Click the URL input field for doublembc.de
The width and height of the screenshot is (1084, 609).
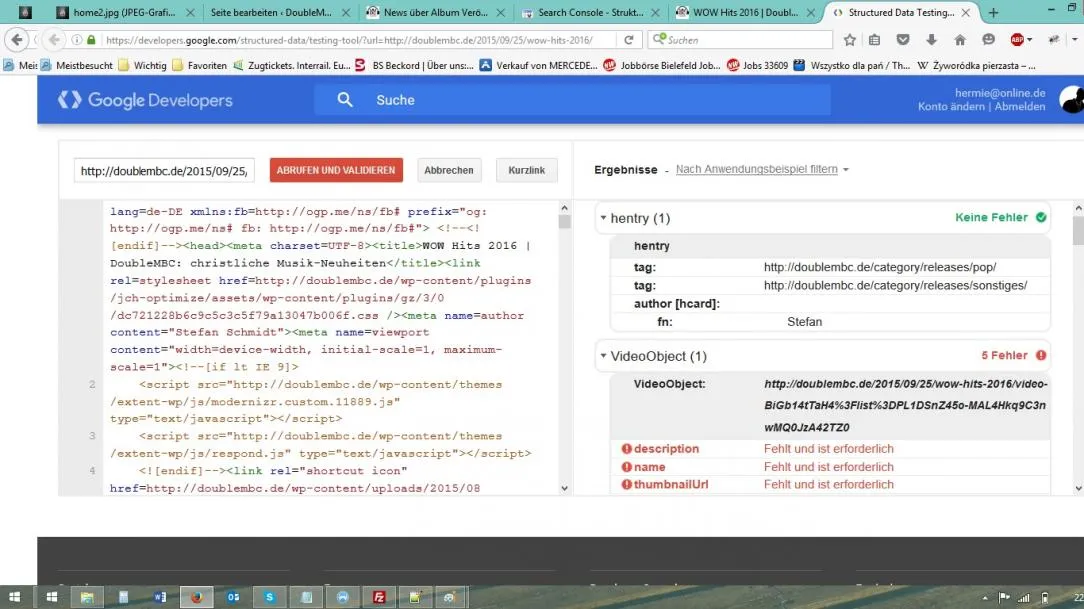coord(165,171)
